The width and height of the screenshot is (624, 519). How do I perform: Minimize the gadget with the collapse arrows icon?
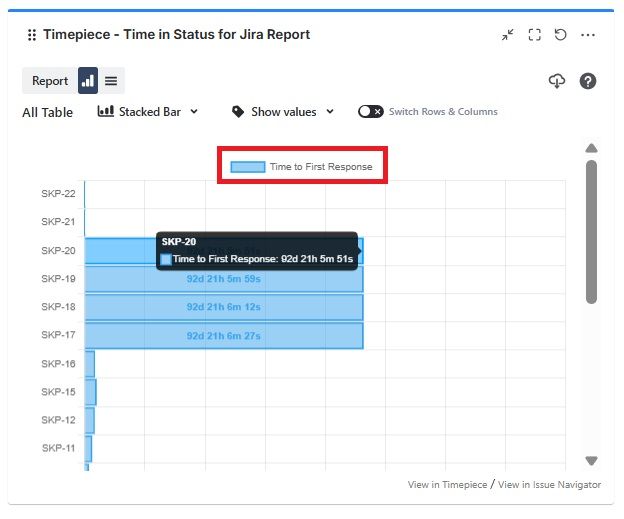point(507,35)
